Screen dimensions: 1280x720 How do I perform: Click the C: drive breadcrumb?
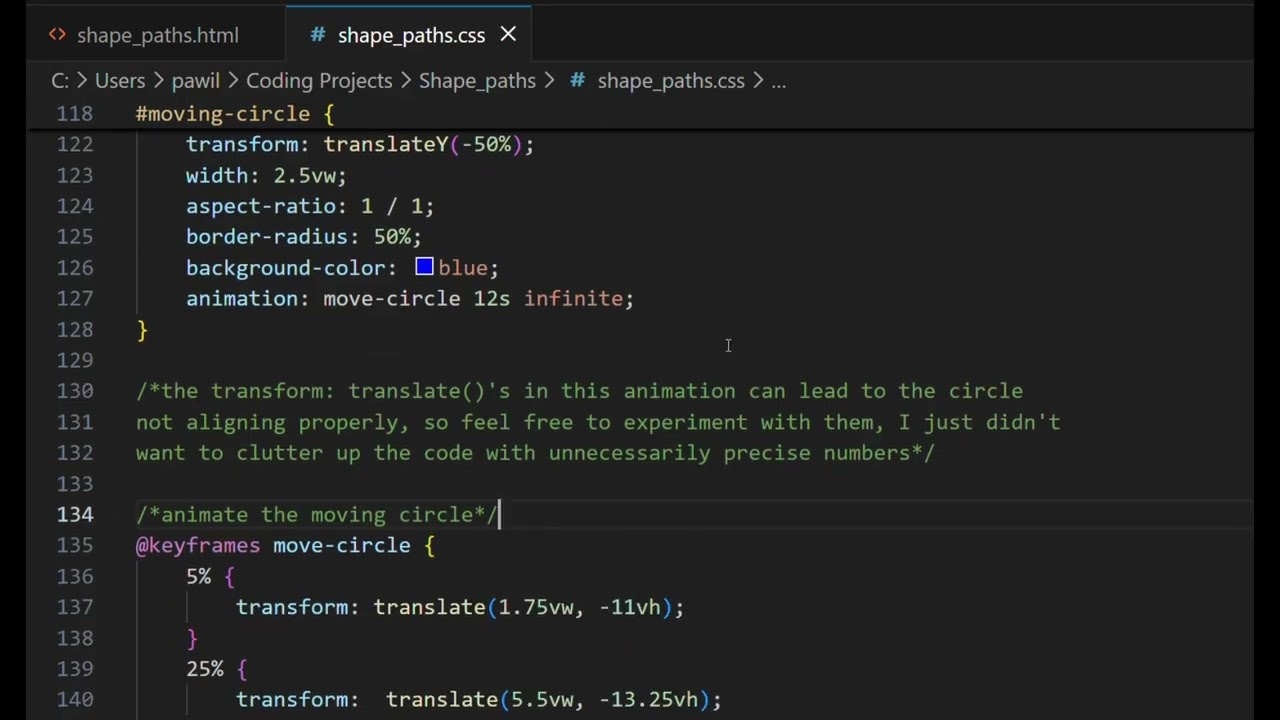[x=60, y=81]
